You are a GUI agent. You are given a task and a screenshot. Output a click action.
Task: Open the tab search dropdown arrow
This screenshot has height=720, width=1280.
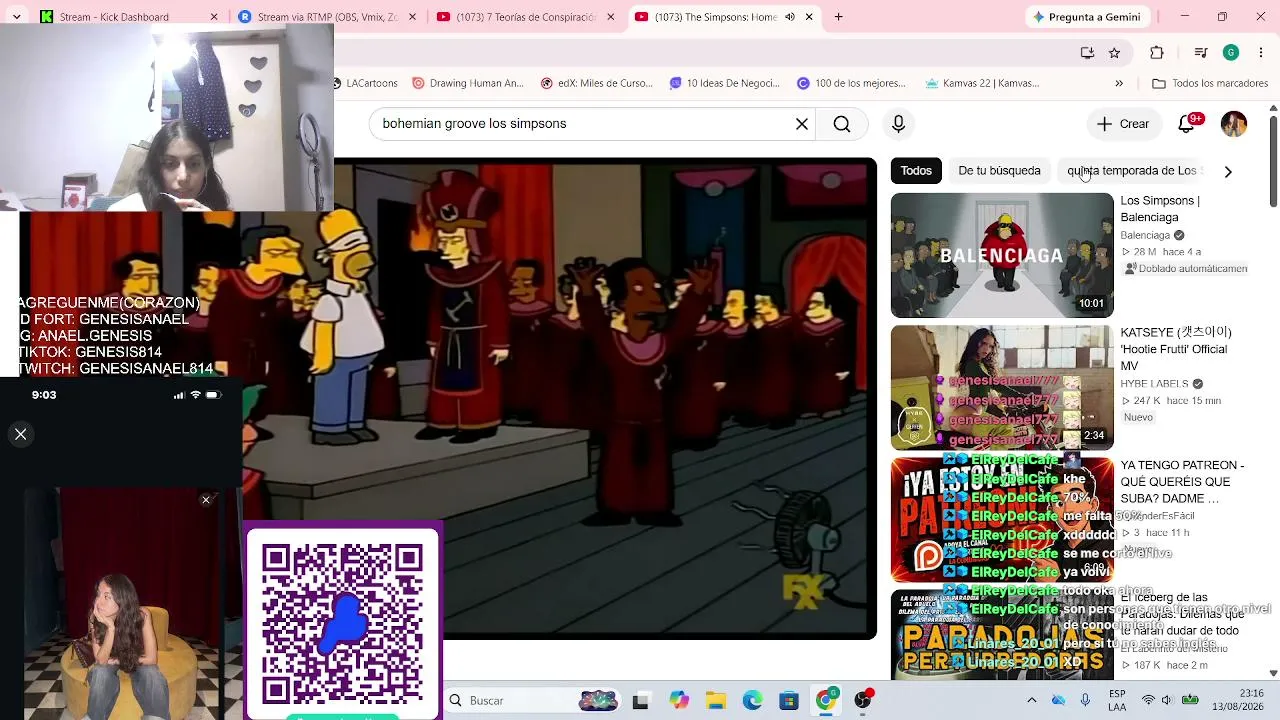16,17
